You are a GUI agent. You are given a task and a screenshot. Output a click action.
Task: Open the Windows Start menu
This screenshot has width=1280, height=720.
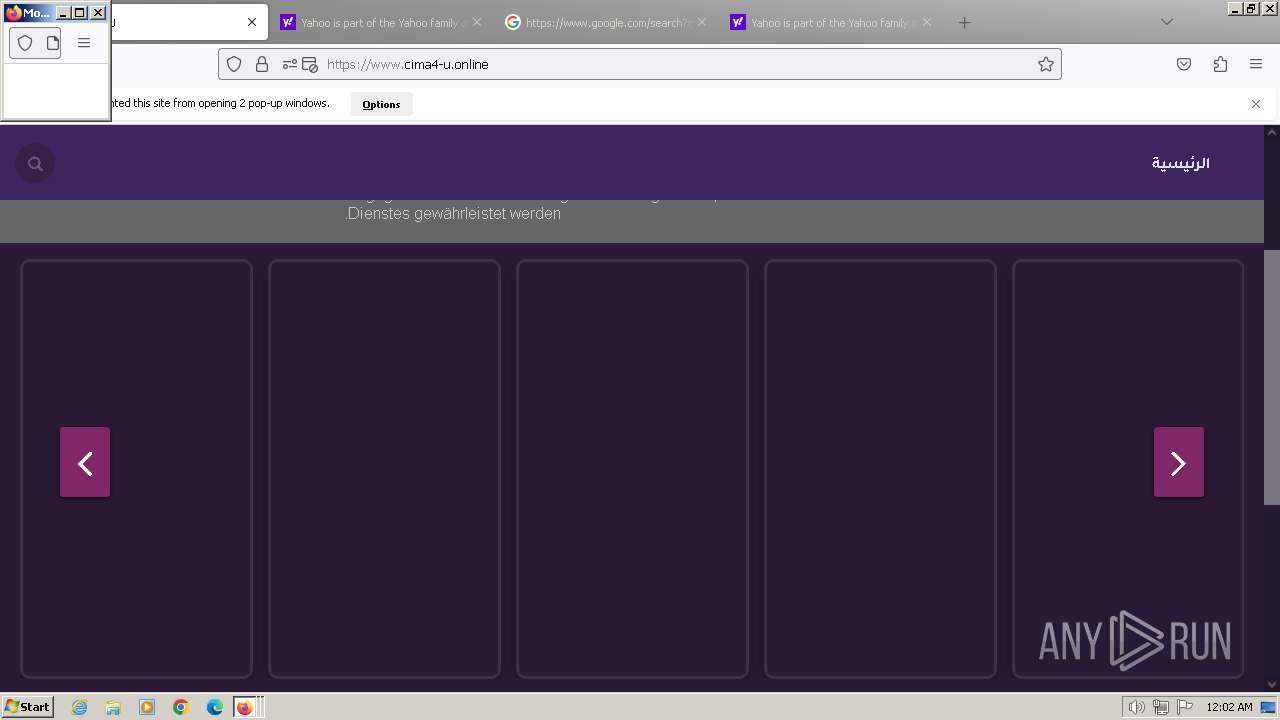pos(27,706)
